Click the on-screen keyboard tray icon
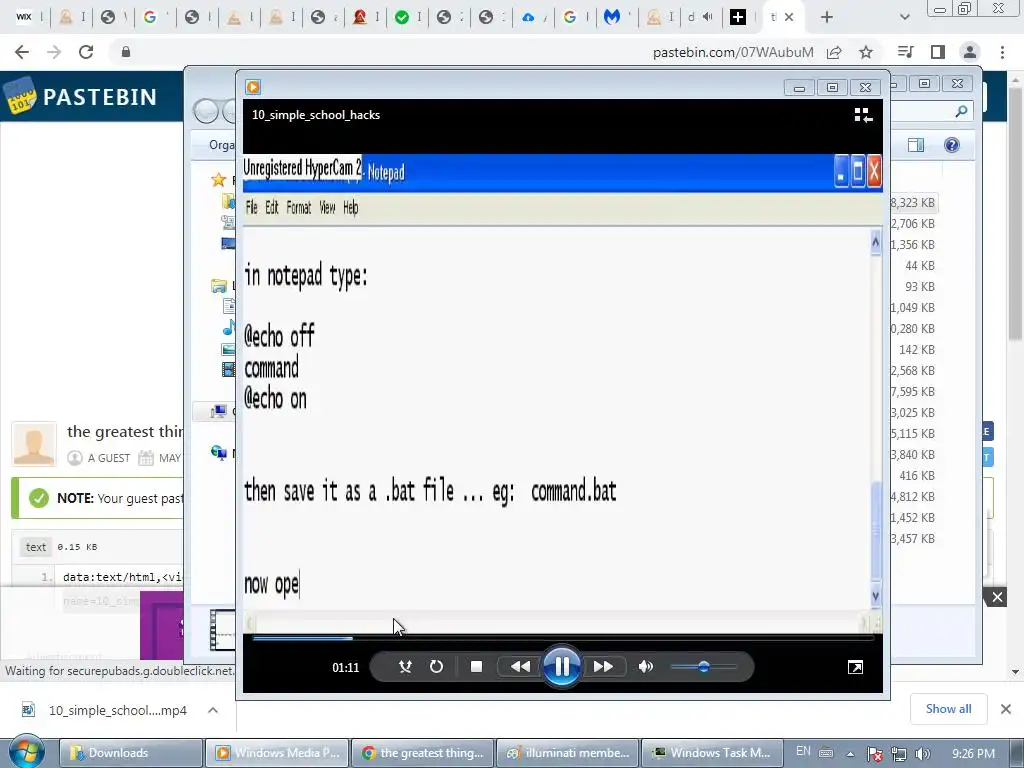Image resolution: width=1024 pixels, height=768 pixels. [x=826, y=753]
